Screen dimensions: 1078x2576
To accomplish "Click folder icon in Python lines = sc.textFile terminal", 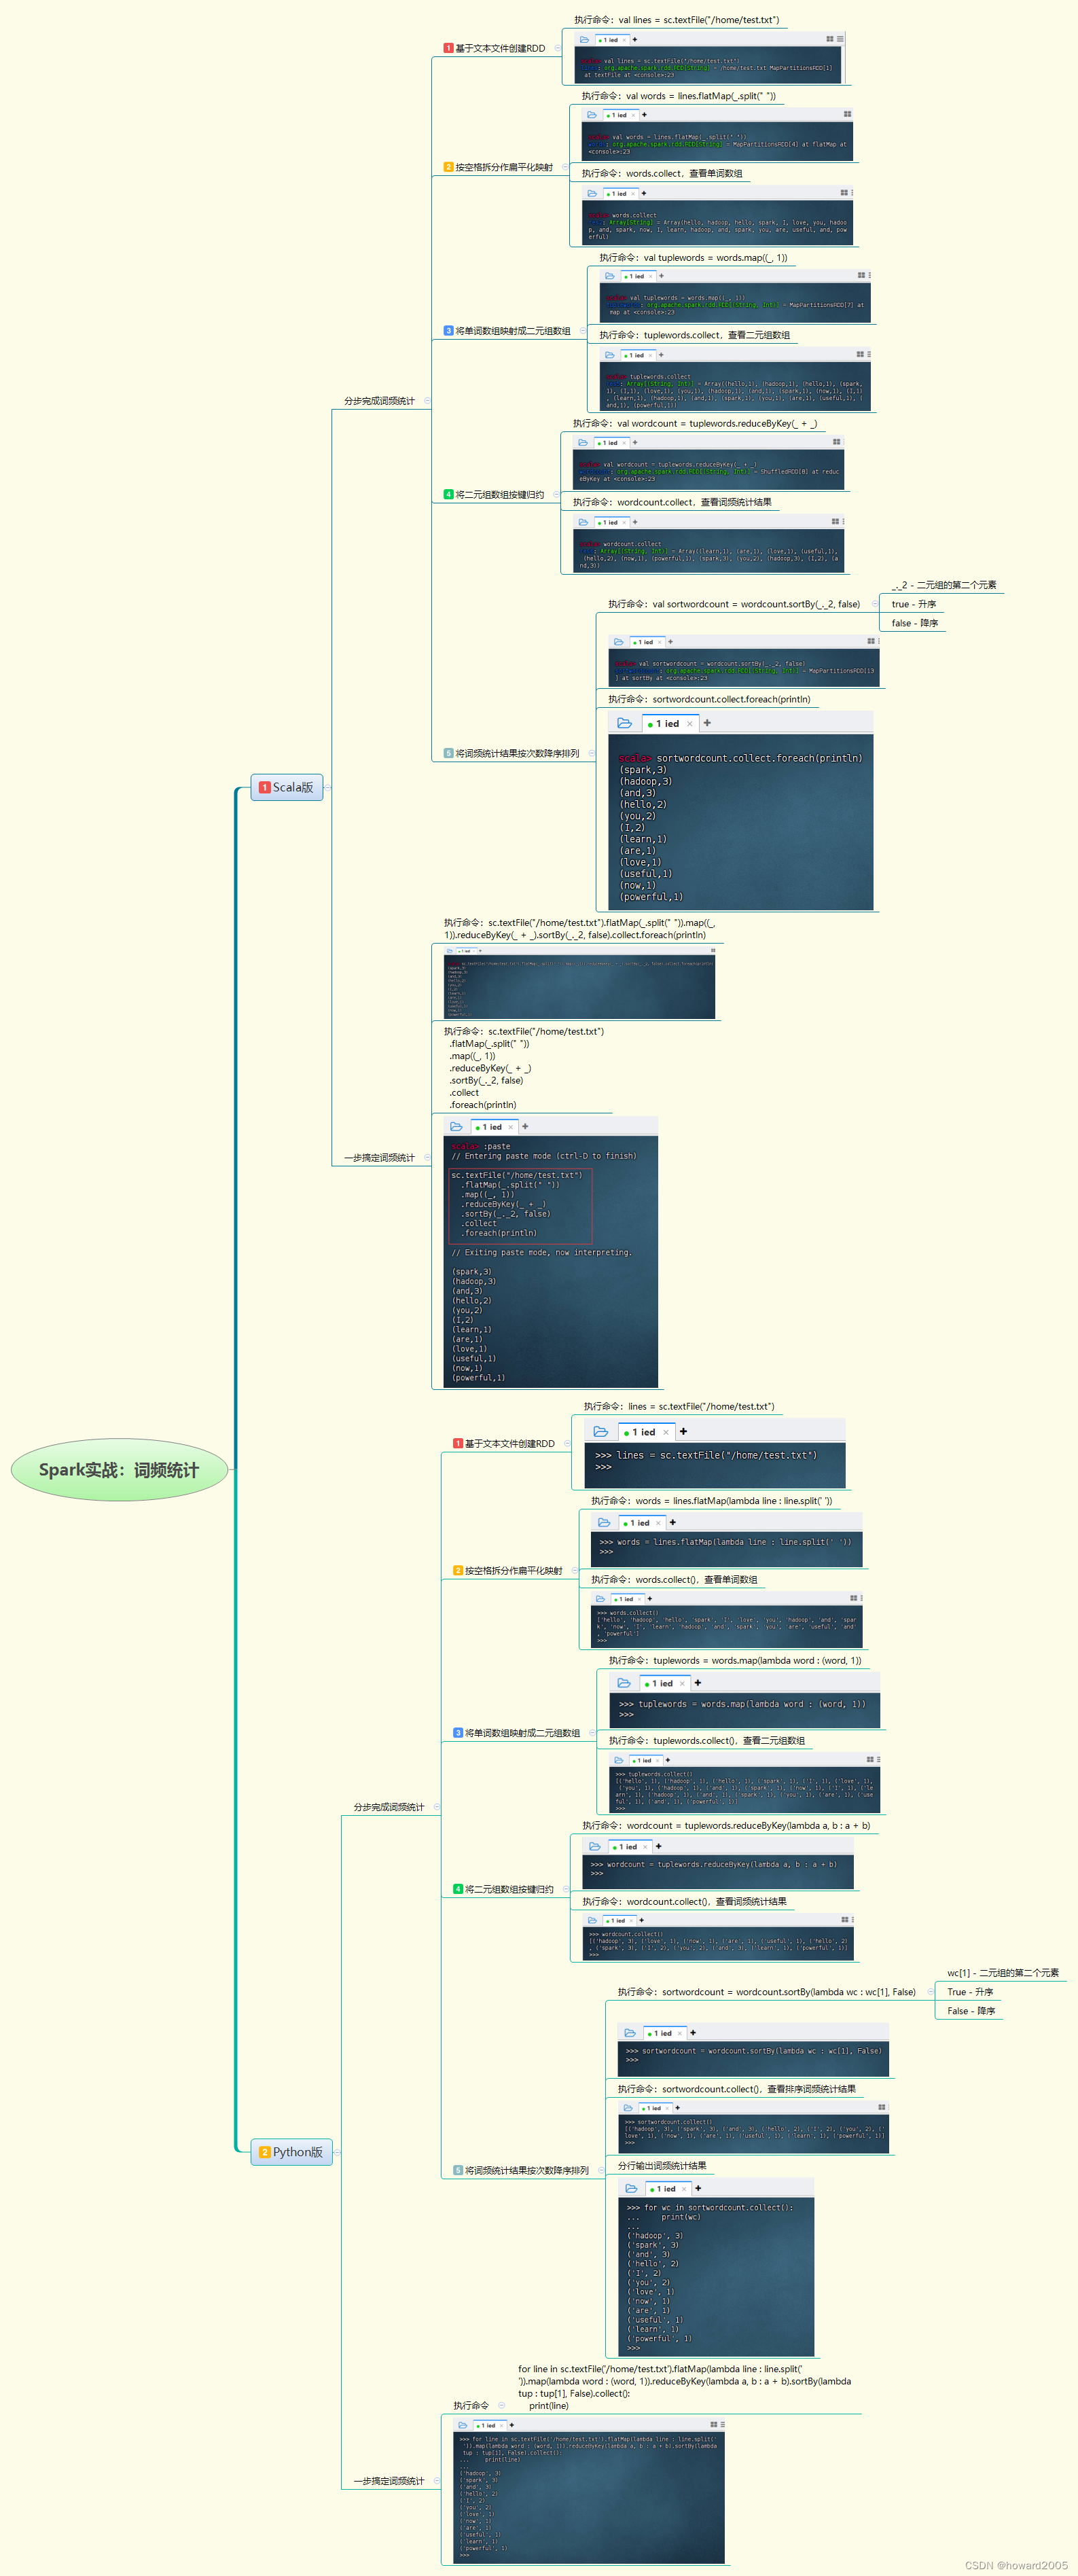I will [600, 1432].
